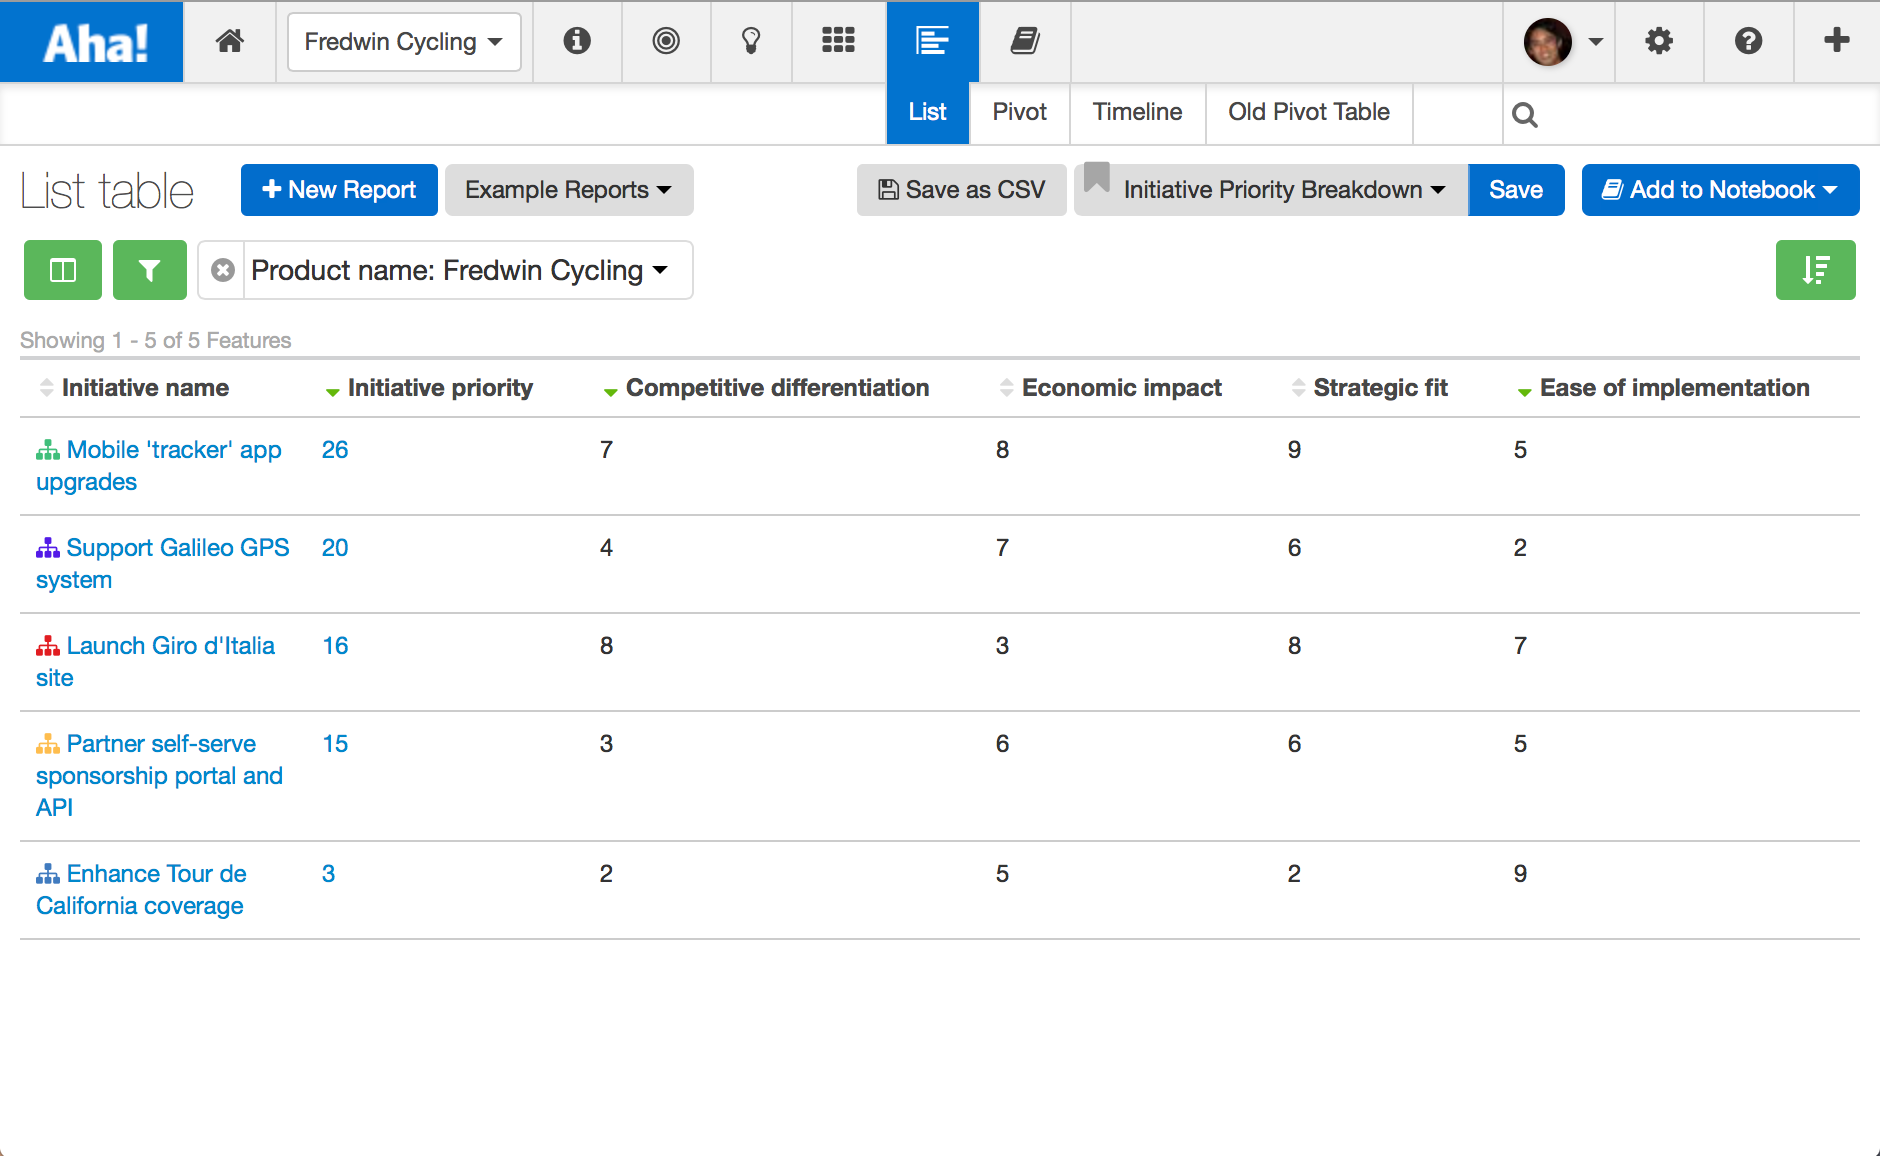Viewport: 1880px width, 1156px height.
Task: Click the New Report button
Action: [x=338, y=189]
